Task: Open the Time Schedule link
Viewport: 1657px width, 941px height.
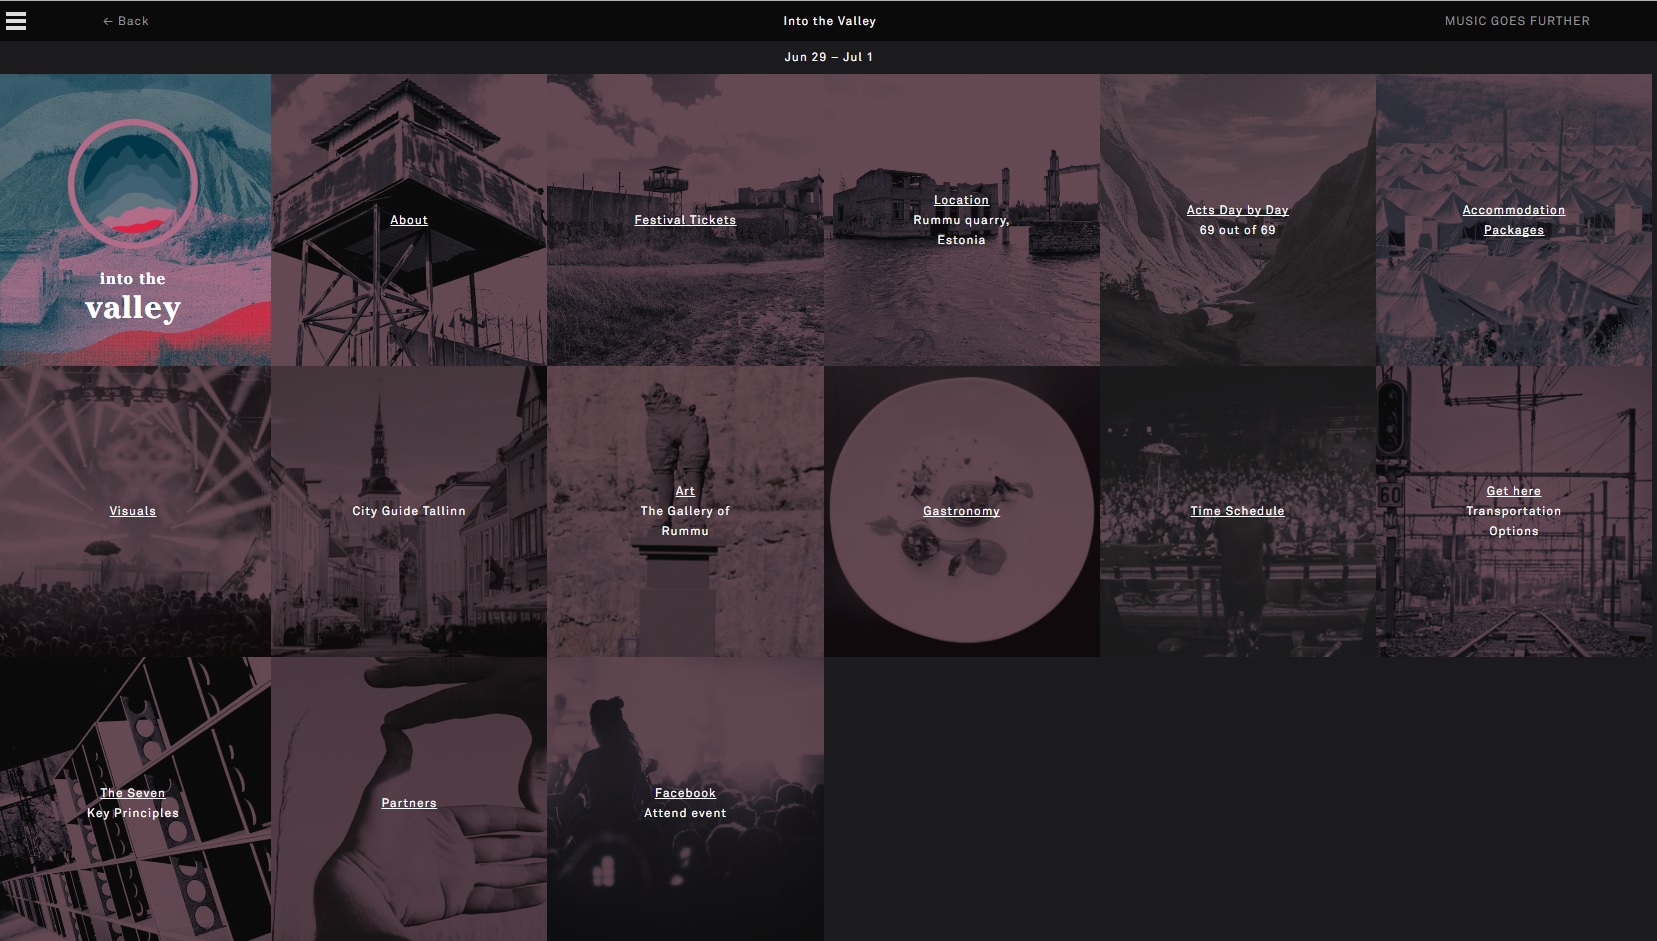Action: (x=1237, y=511)
